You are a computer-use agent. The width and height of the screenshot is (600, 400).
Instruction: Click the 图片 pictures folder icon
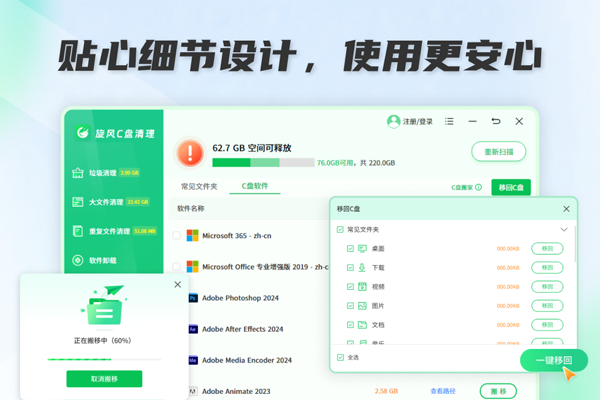[362, 305]
